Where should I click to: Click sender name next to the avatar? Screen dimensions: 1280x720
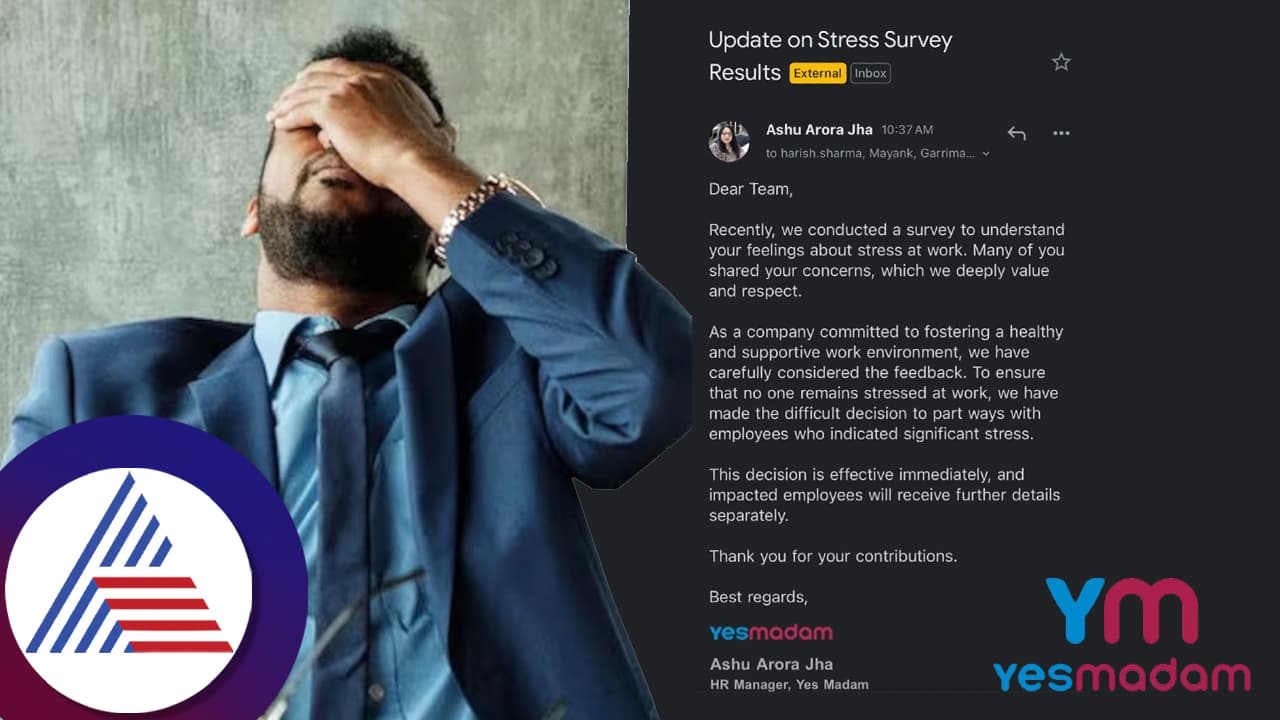click(818, 130)
